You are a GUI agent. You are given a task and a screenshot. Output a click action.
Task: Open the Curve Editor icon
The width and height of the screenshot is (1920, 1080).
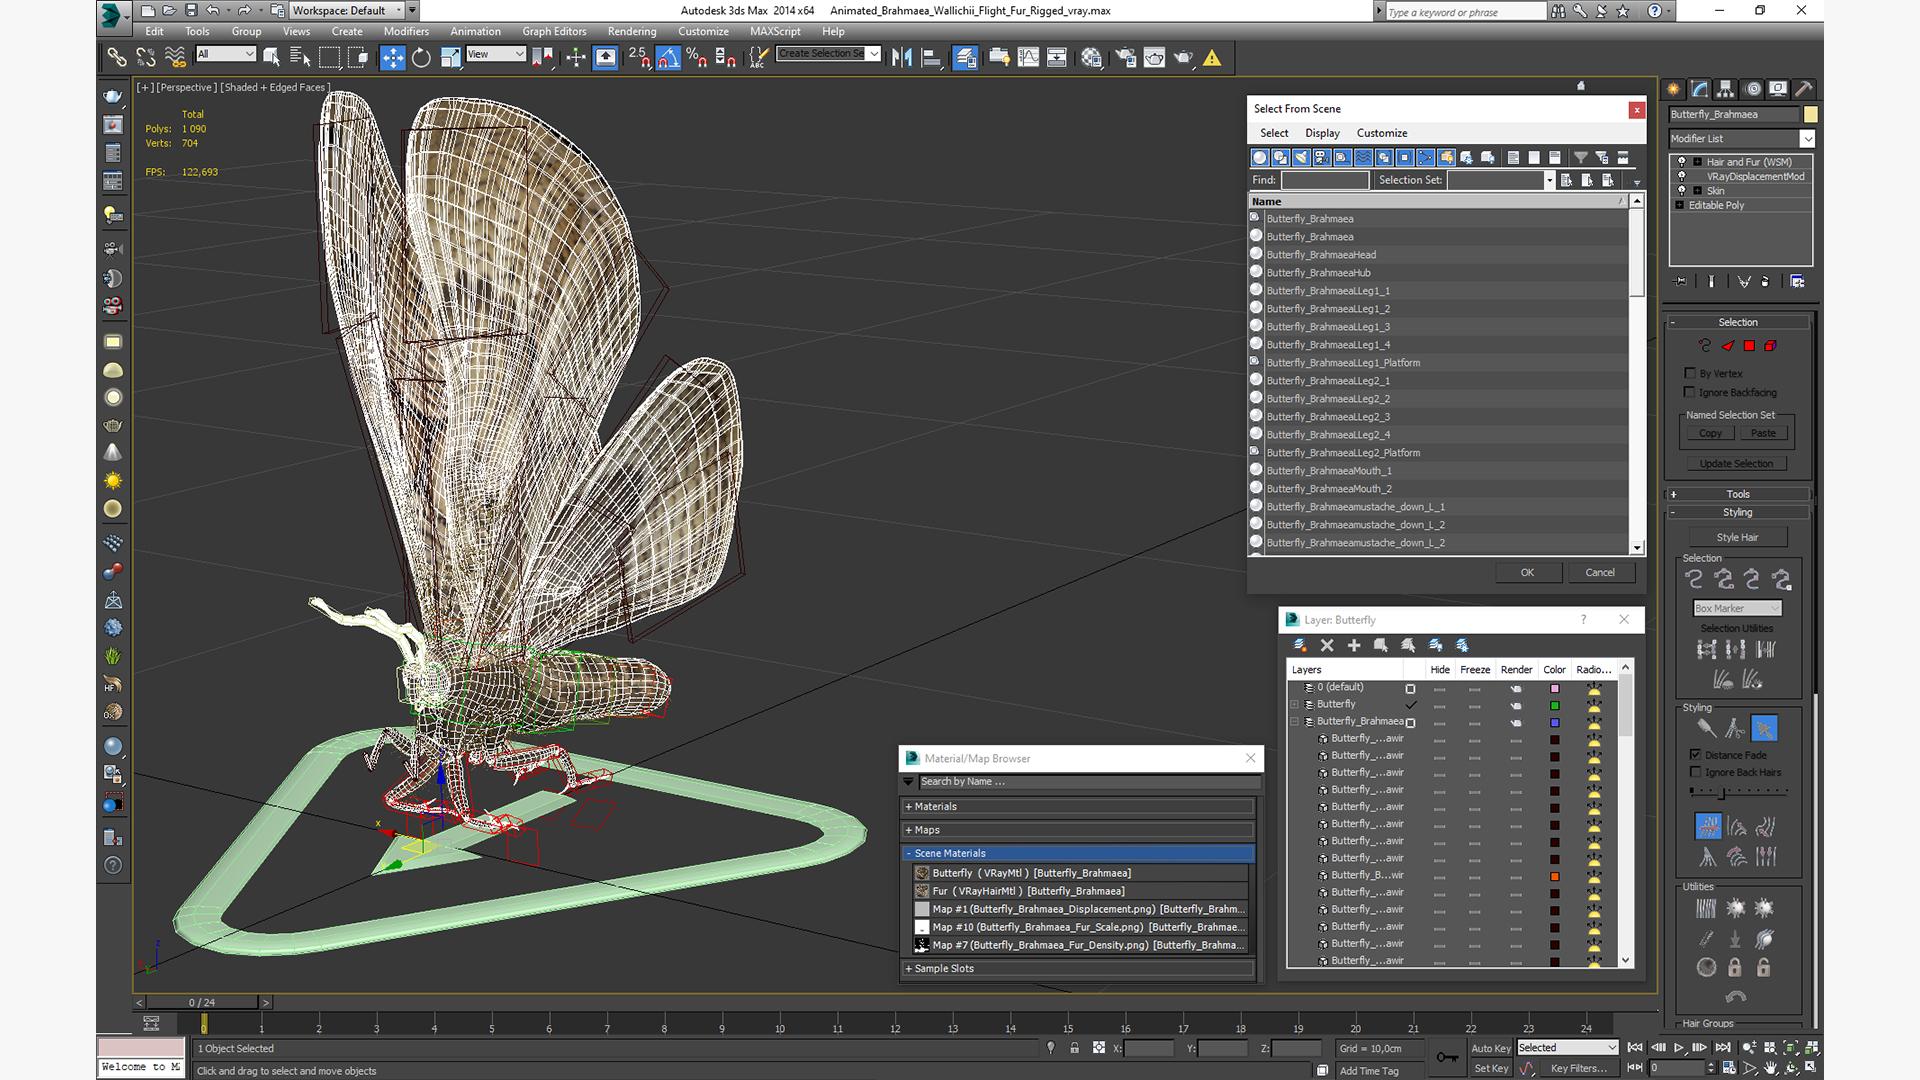tap(1028, 58)
